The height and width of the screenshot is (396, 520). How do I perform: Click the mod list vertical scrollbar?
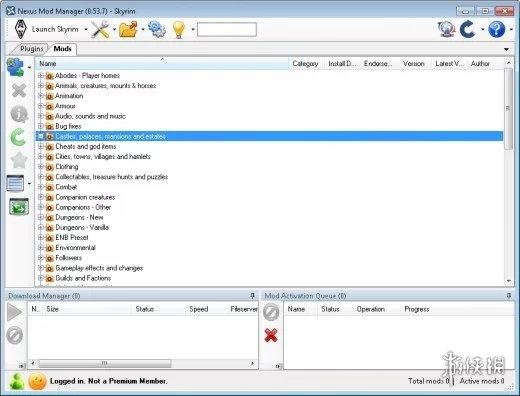coord(508,108)
